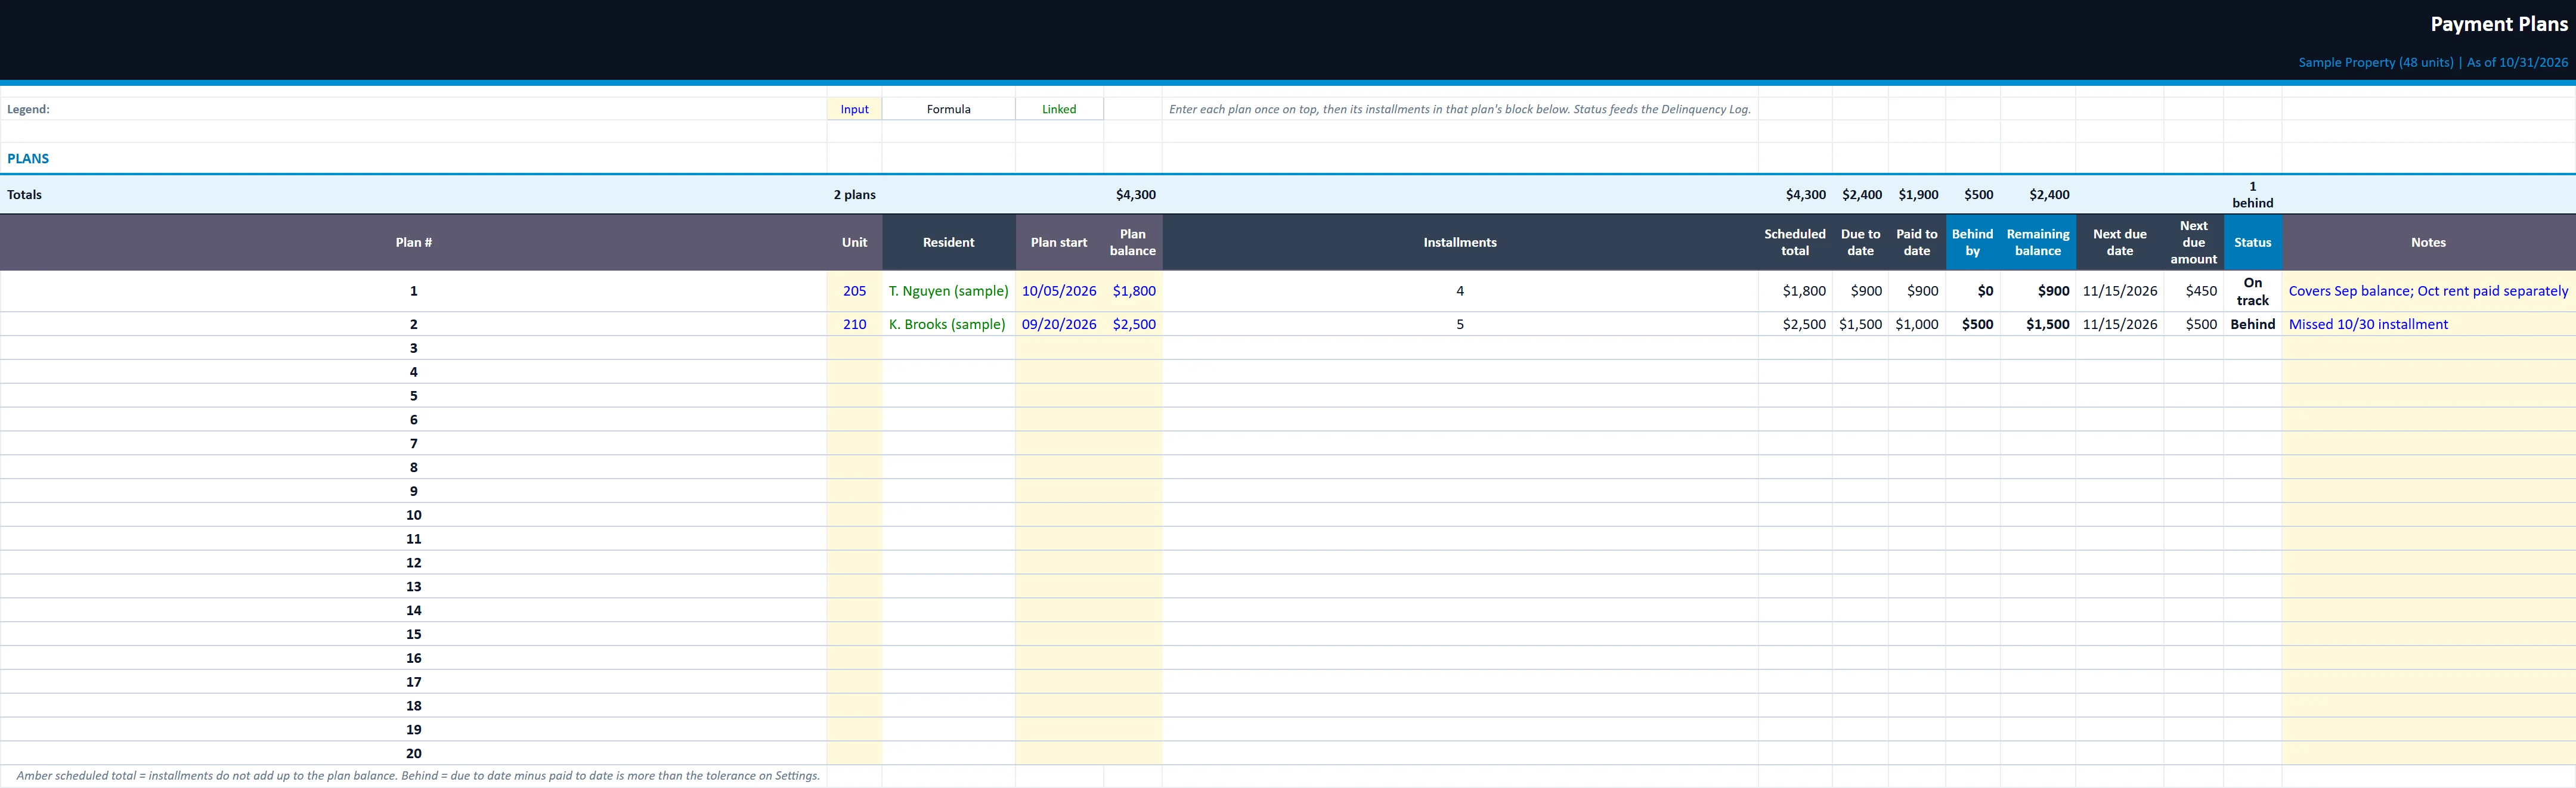Select the $450 next due amount cell

pos(2193,291)
